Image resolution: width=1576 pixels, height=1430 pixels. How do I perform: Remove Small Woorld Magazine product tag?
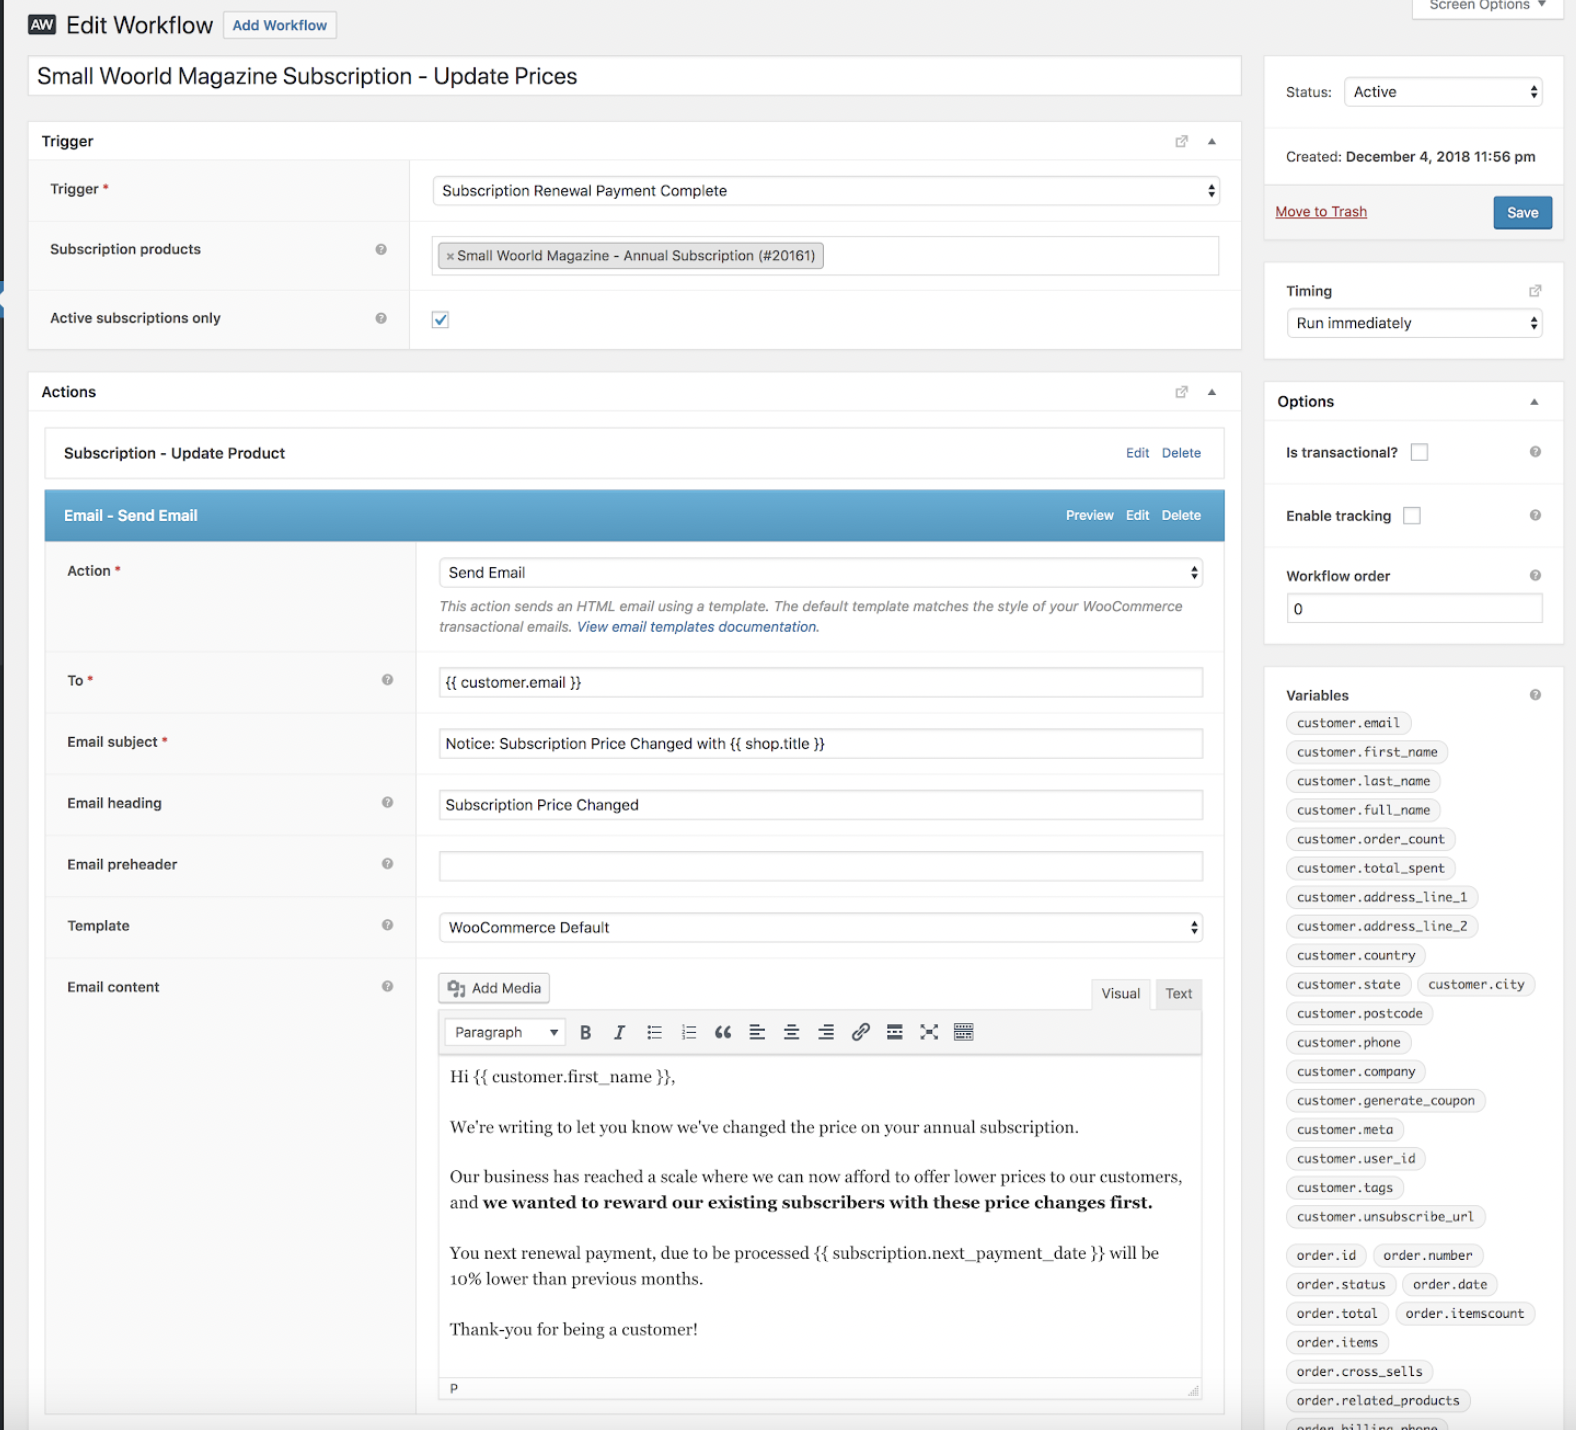(450, 256)
